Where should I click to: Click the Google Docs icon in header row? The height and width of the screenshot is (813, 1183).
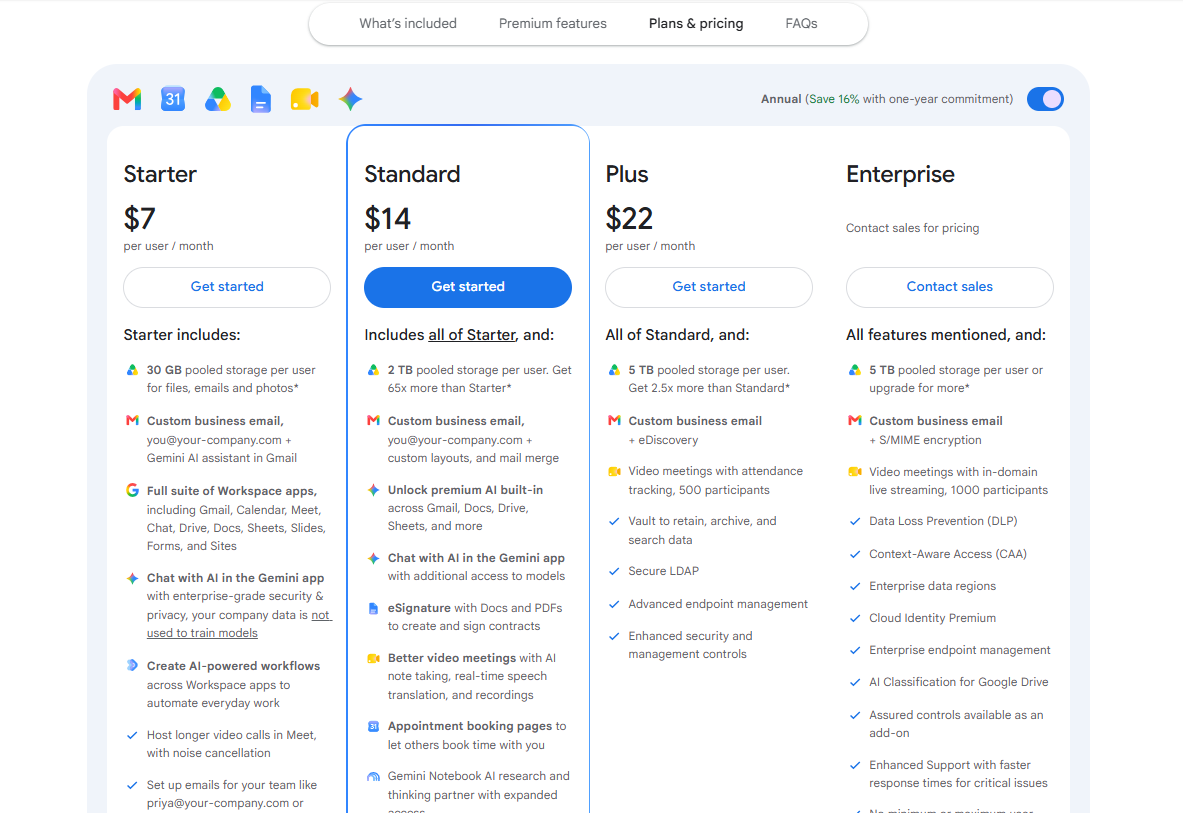tap(260, 99)
